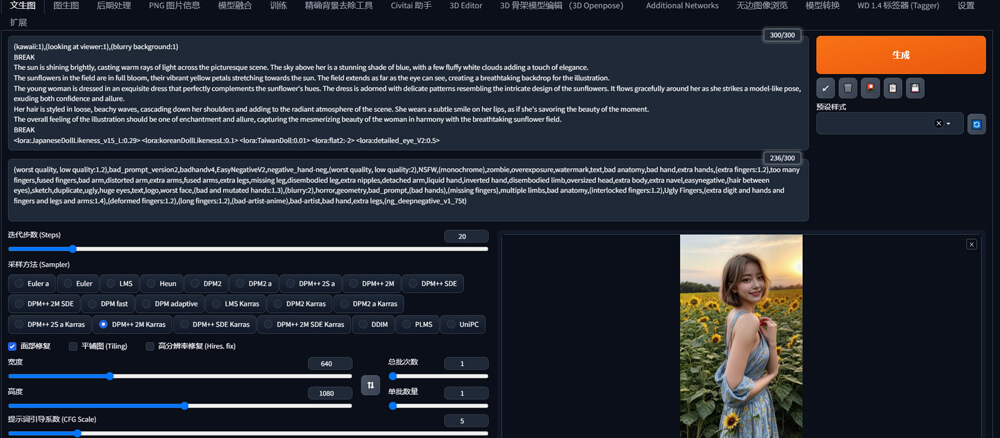Click the clipboard icon to apply styles
Screen dimensions: 1000x438
pos(892,89)
